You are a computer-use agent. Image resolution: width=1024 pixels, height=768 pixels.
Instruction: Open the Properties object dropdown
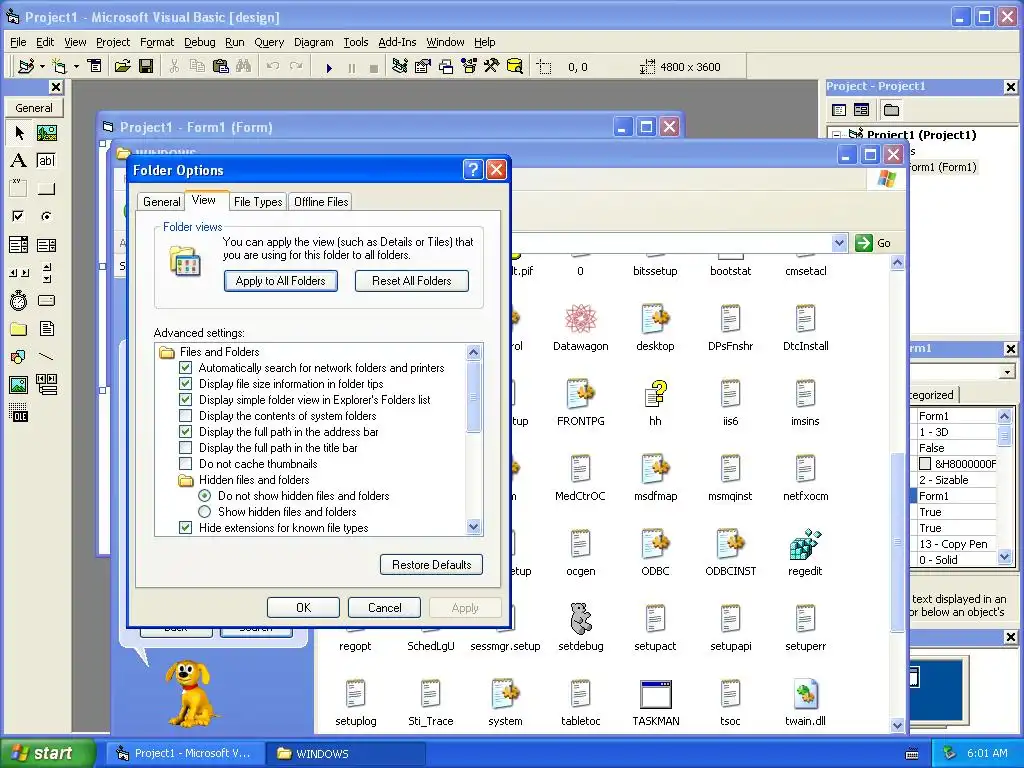click(1007, 372)
